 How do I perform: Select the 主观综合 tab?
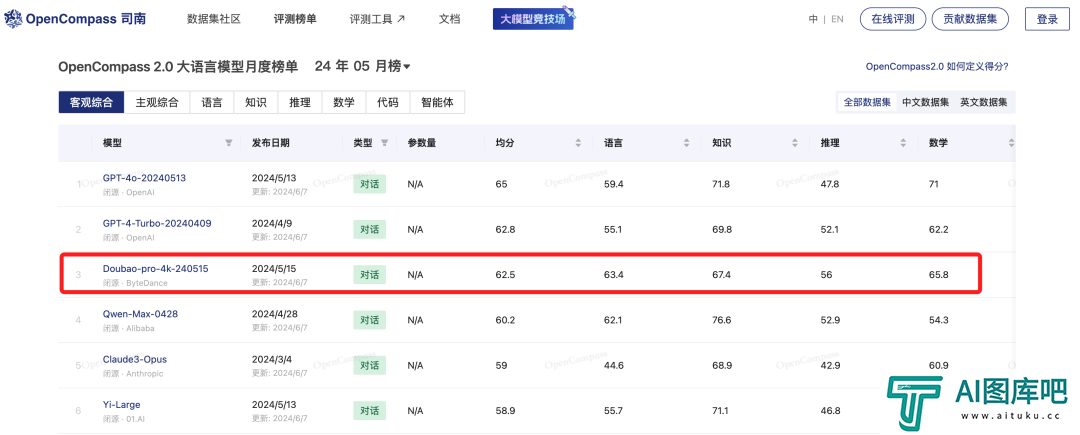click(x=157, y=103)
